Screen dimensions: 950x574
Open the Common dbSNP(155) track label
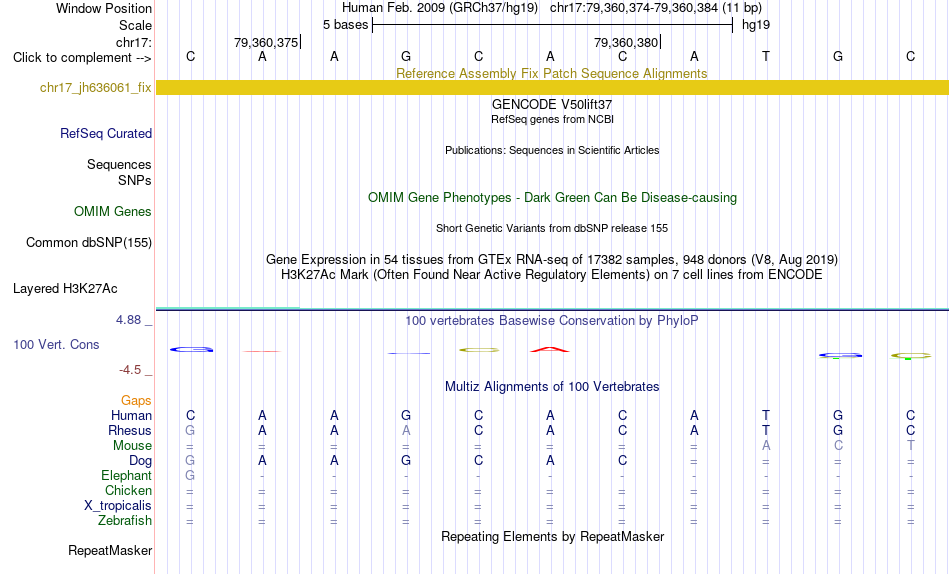click(89, 242)
